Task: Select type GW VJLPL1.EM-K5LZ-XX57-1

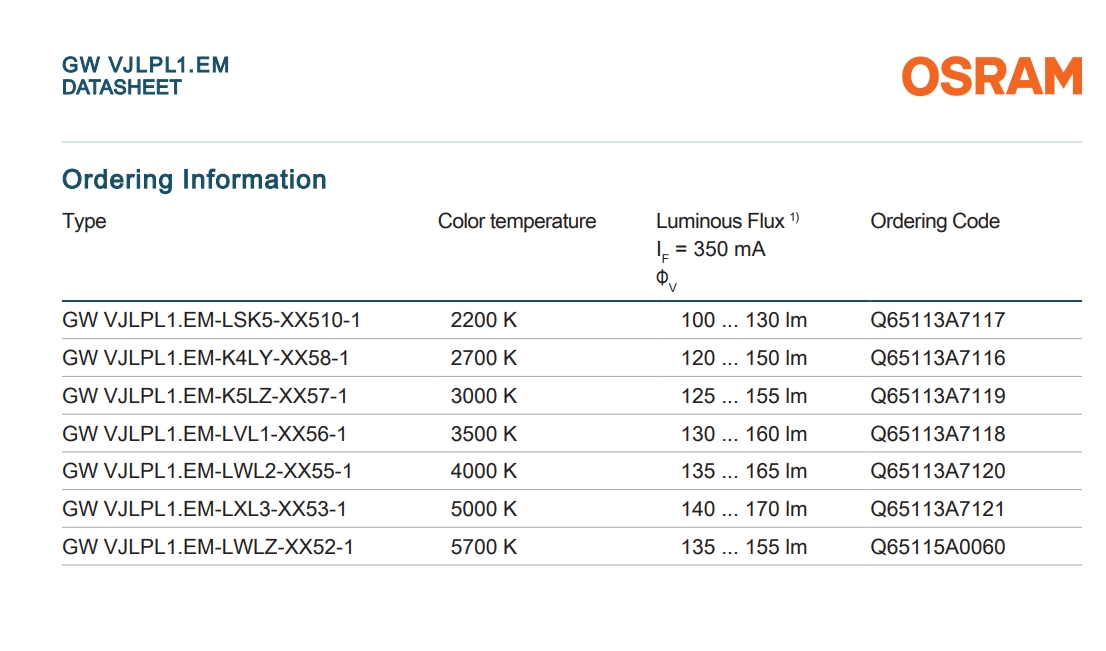Action: click(205, 396)
